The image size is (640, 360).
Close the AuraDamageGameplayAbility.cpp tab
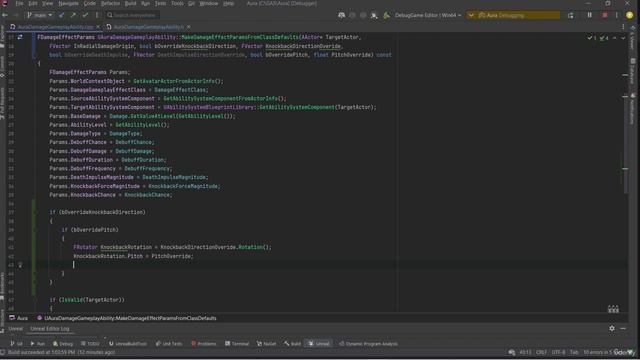point(98,27)
